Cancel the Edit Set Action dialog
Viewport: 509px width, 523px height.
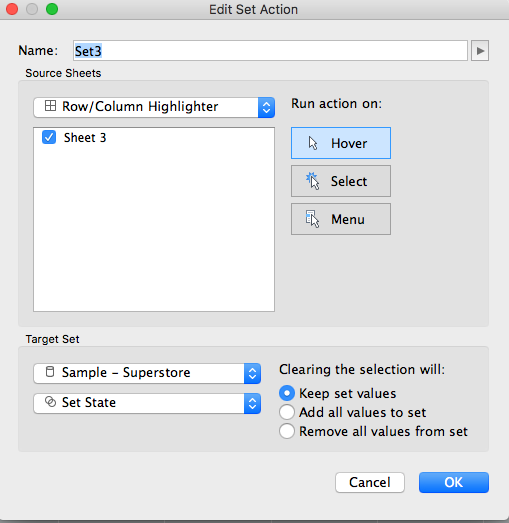[370, 482]
